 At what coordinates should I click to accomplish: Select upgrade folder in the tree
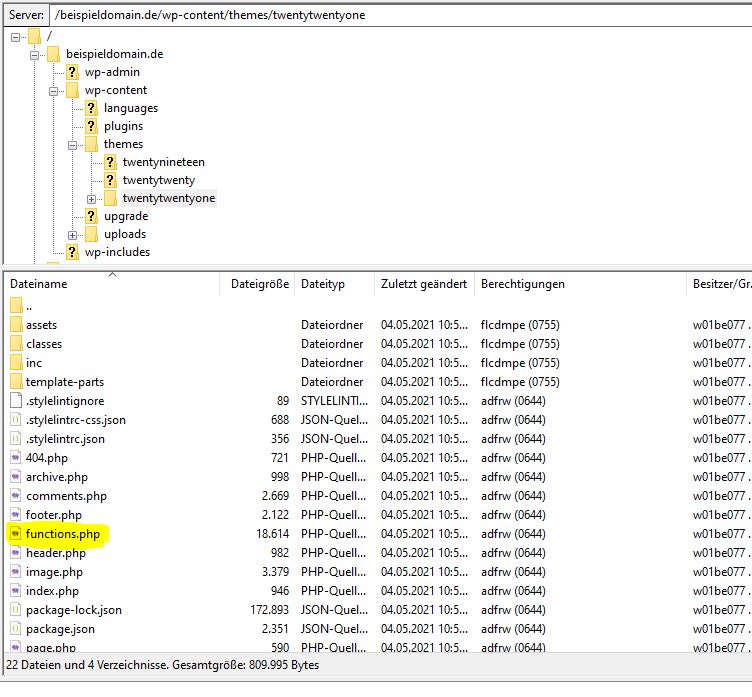126,216
